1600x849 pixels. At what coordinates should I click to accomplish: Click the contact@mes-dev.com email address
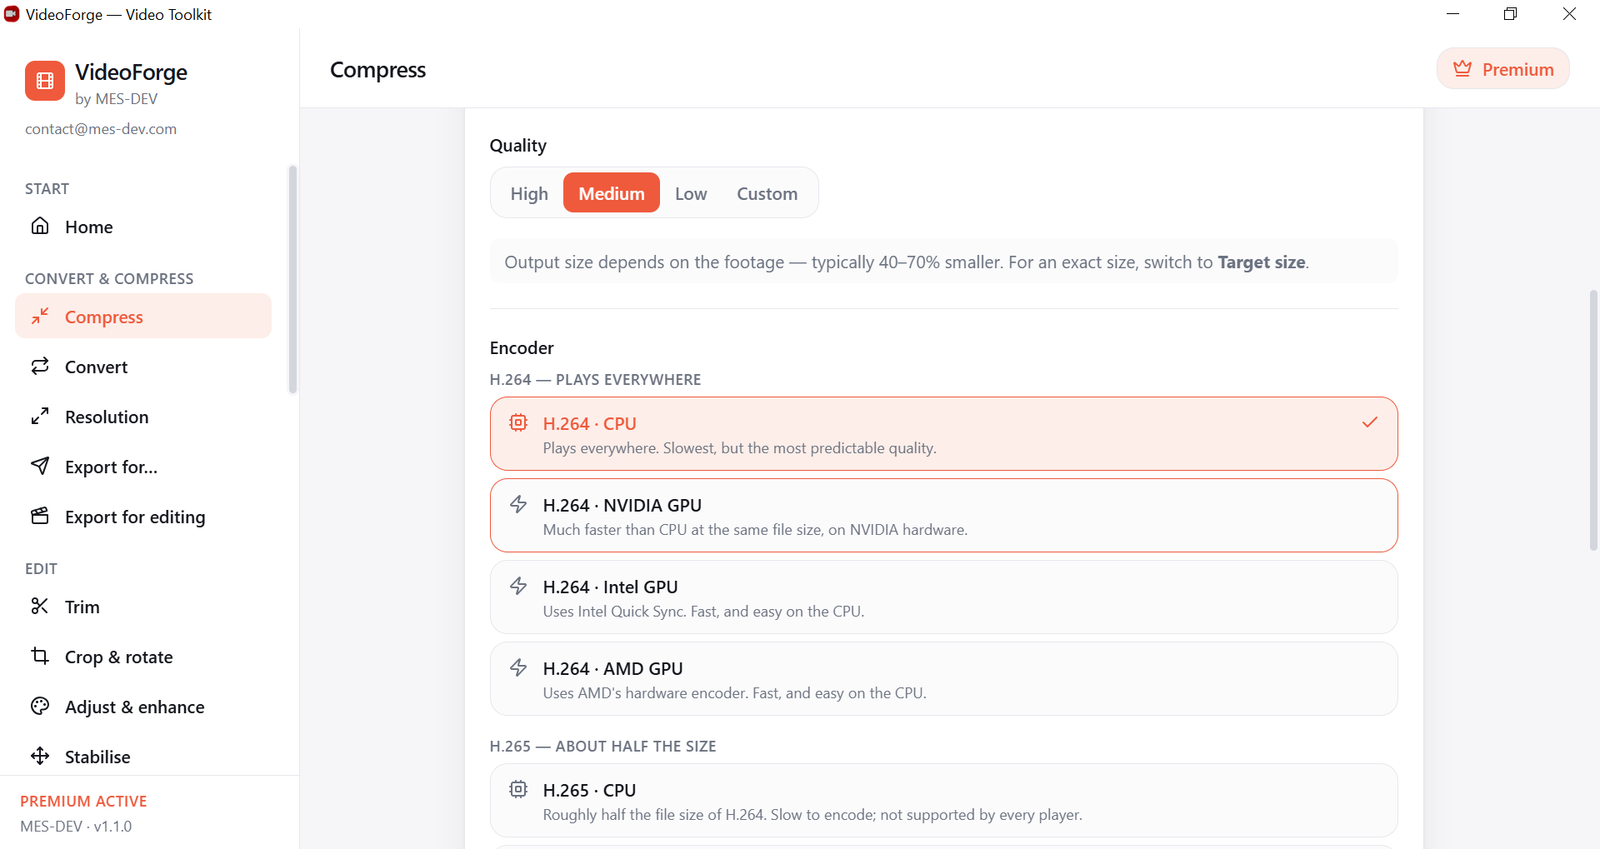coord(101,129)
